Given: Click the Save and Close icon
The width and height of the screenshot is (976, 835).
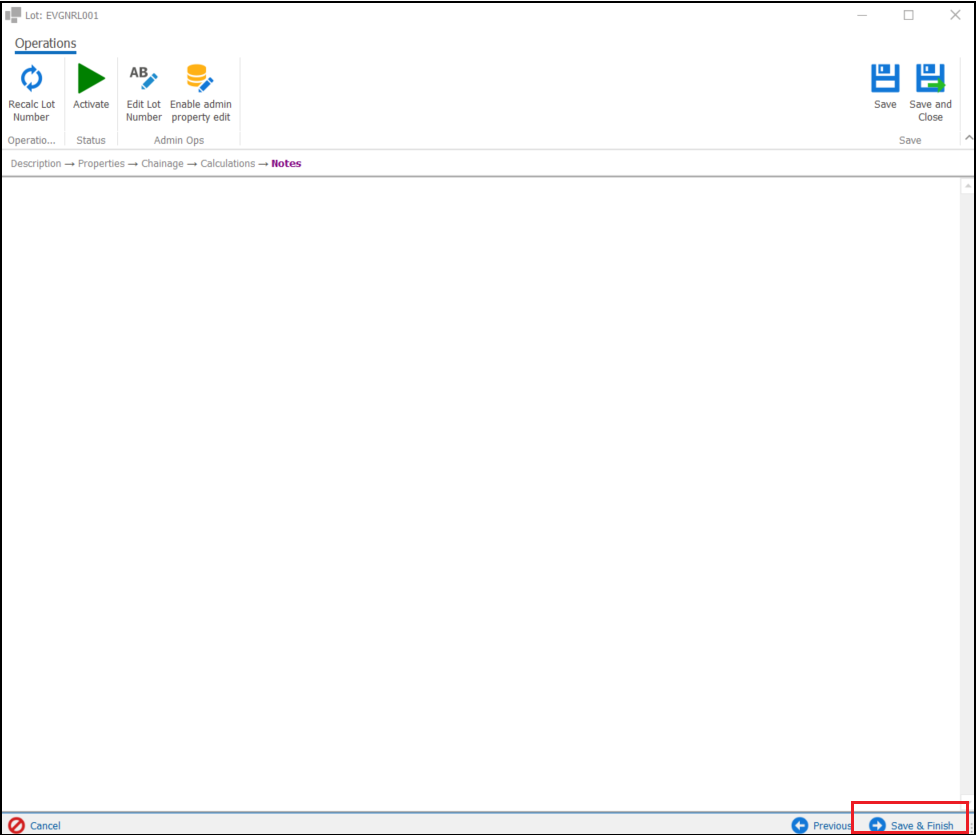Looking at the screenshot, I should pyautogui.click(x=930, y=79).
